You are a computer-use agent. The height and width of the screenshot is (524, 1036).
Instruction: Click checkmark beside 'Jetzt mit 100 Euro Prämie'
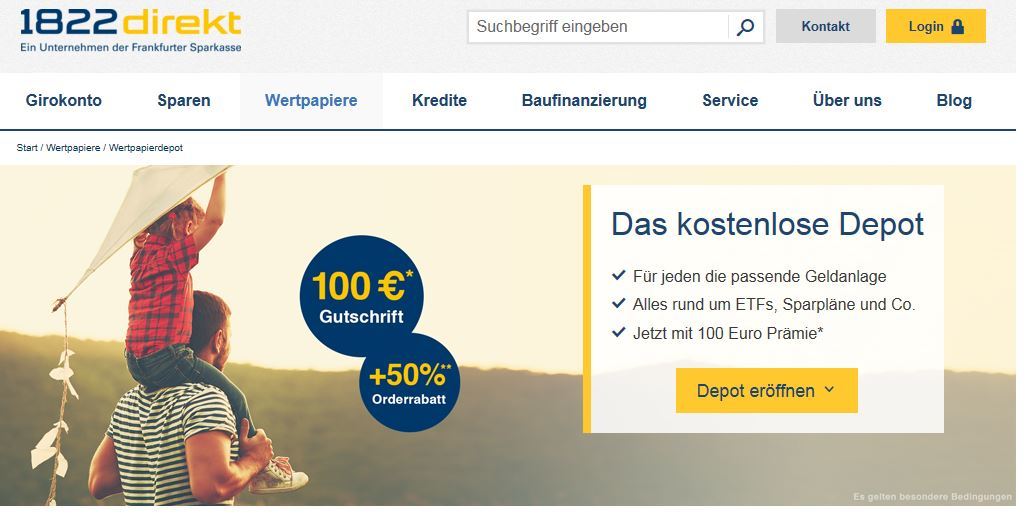coord(618,332)
